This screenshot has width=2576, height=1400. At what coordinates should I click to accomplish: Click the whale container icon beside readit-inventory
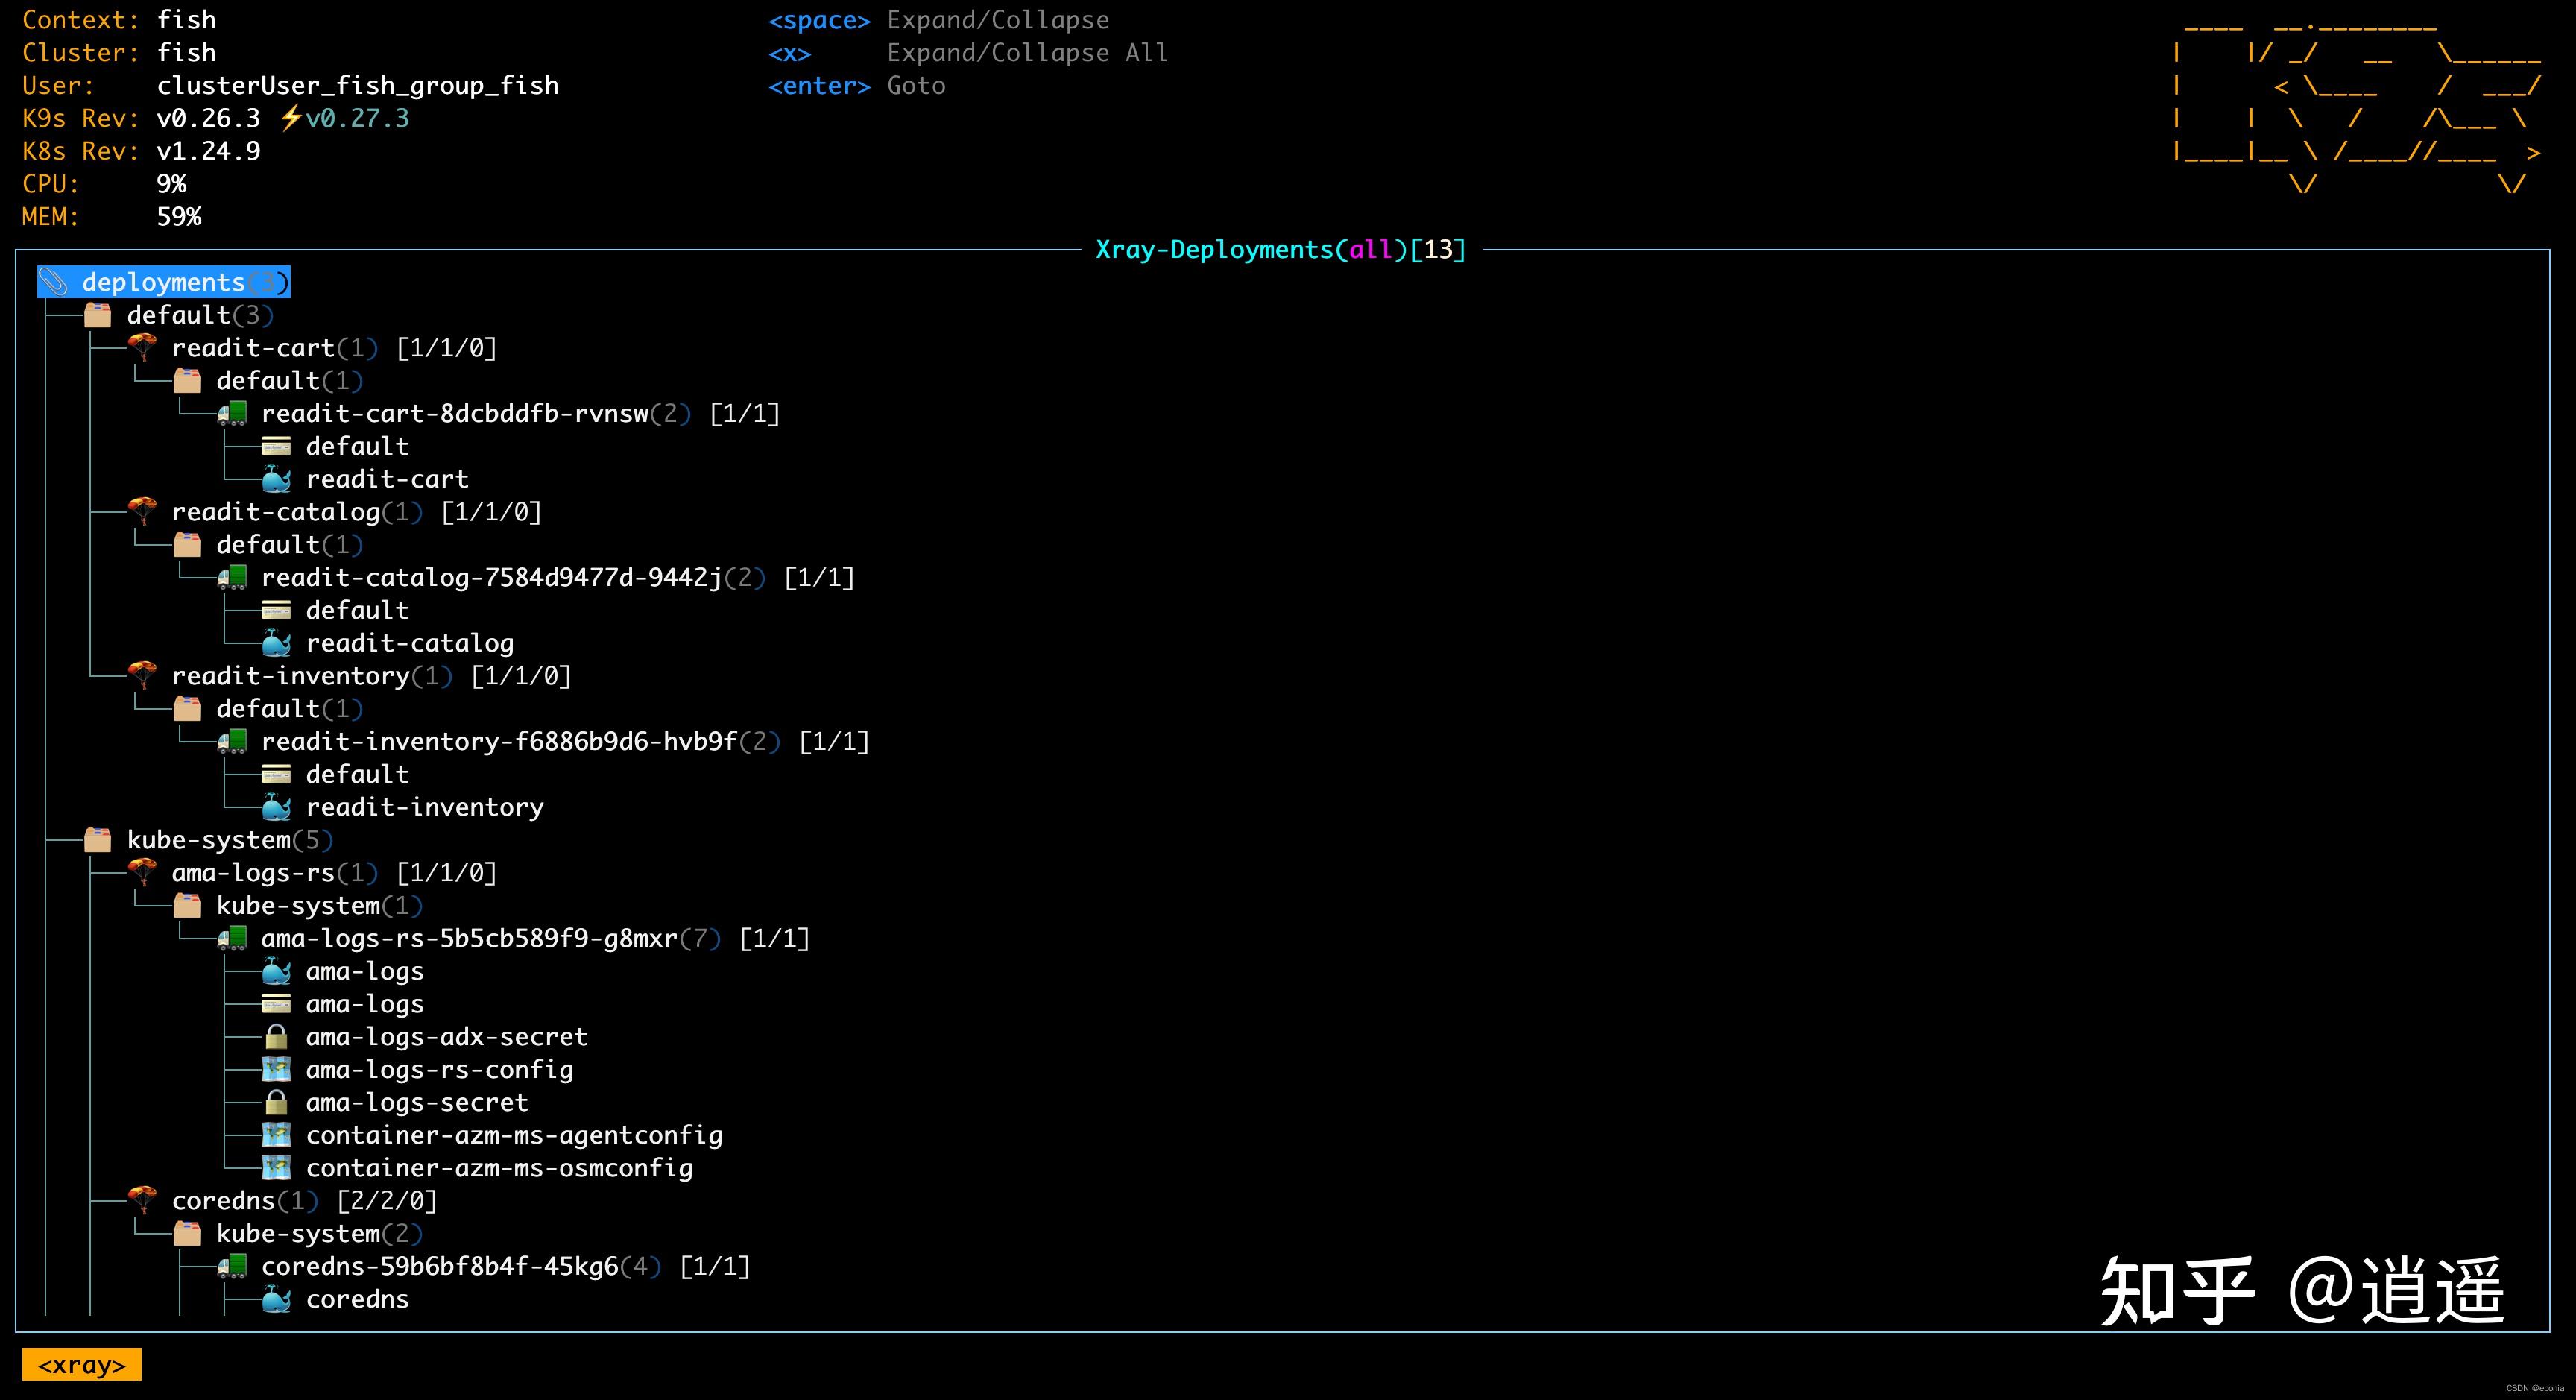[276, 807]
